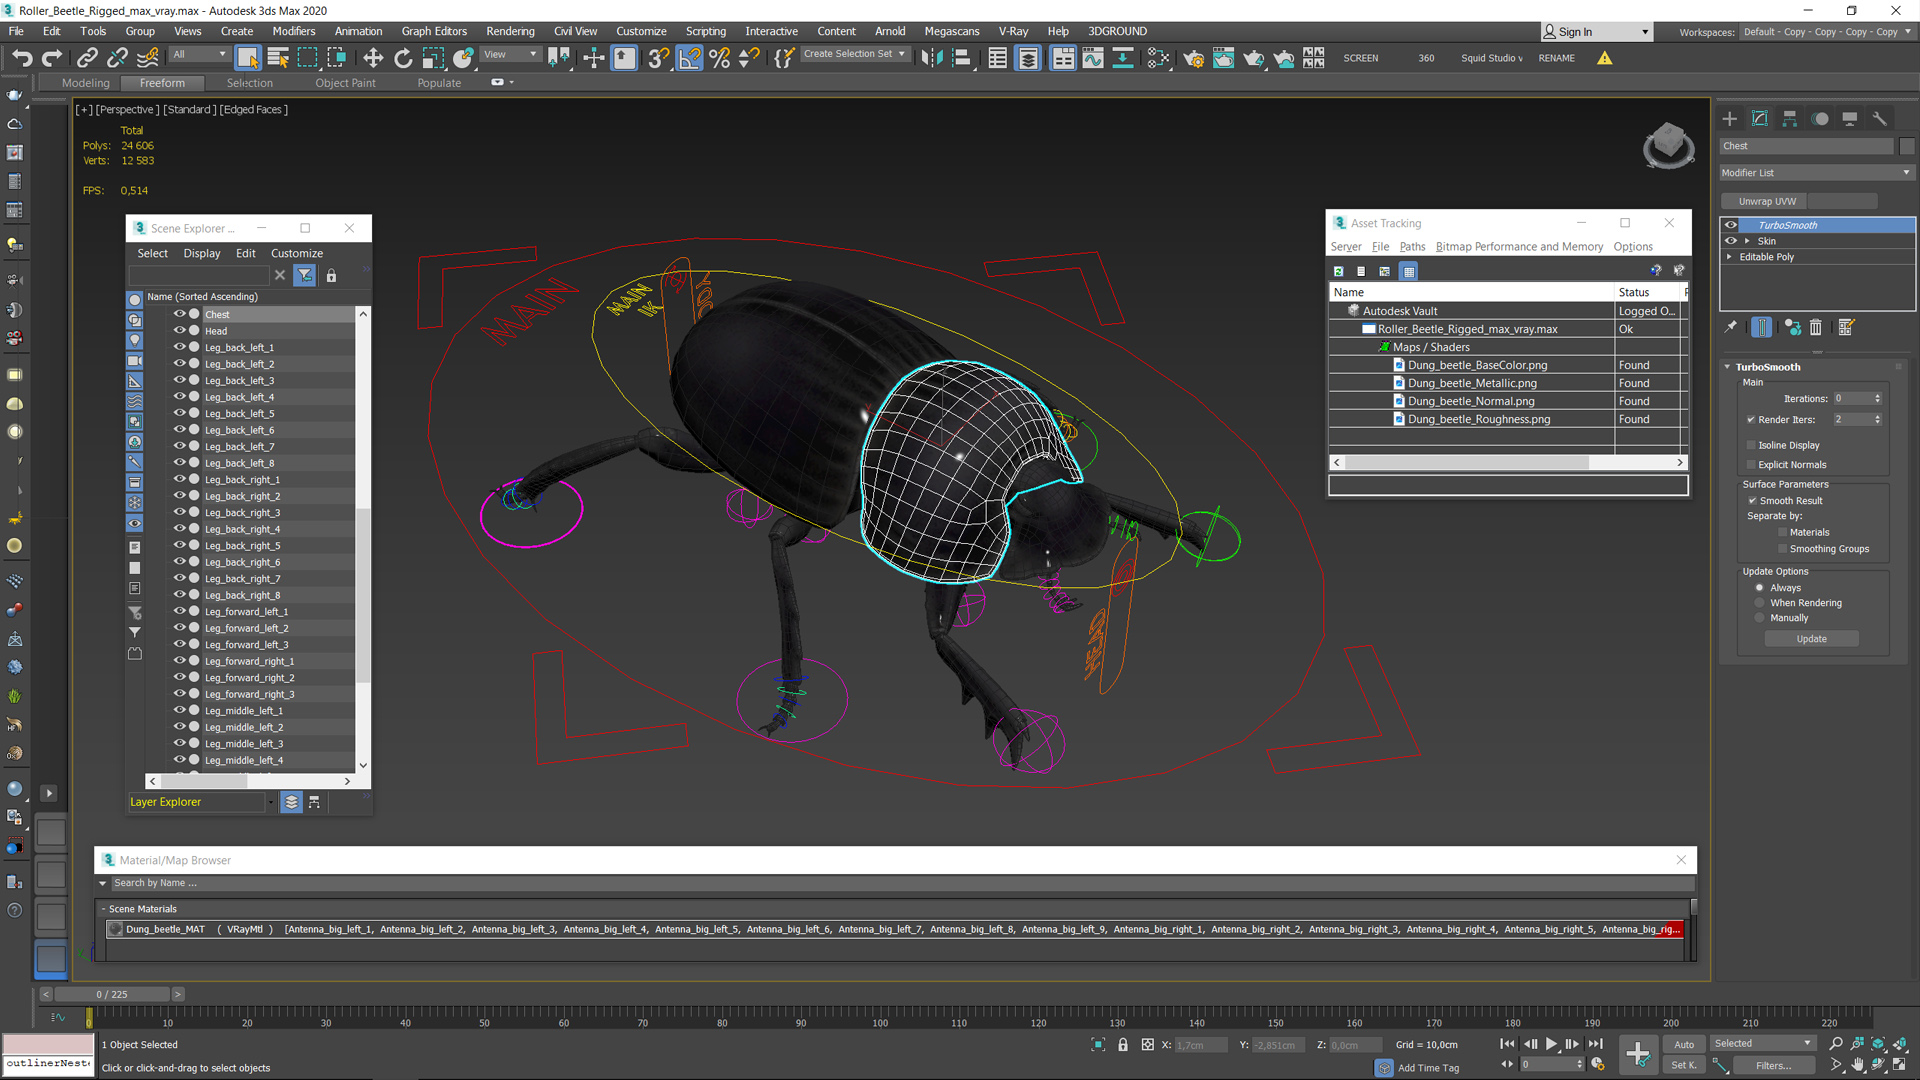Switch to the Object Paint ribbon tab
The image size is (1920, 1080).
click(346, 83)
